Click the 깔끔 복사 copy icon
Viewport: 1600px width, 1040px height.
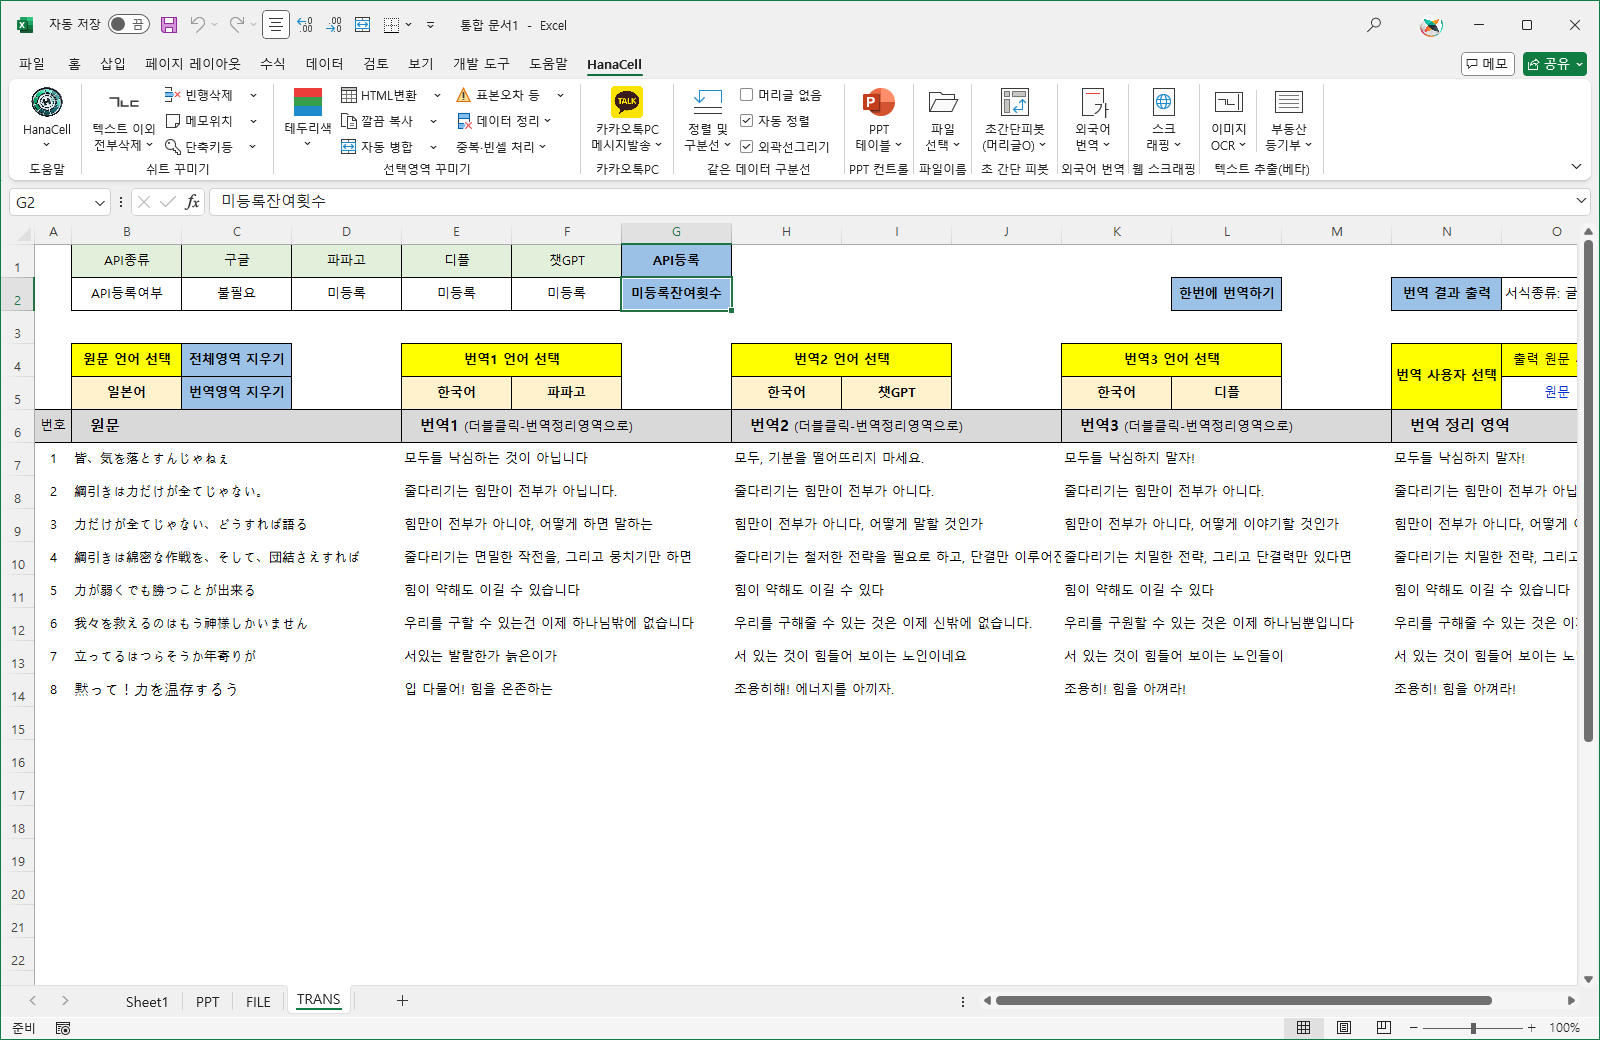349,121
